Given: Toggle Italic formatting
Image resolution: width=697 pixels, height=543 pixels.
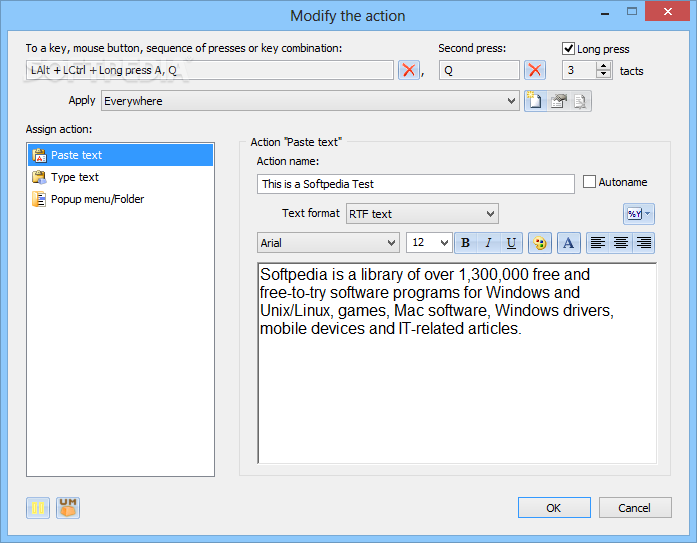Looking at the screenshot, I should click(x=489, y=243).
